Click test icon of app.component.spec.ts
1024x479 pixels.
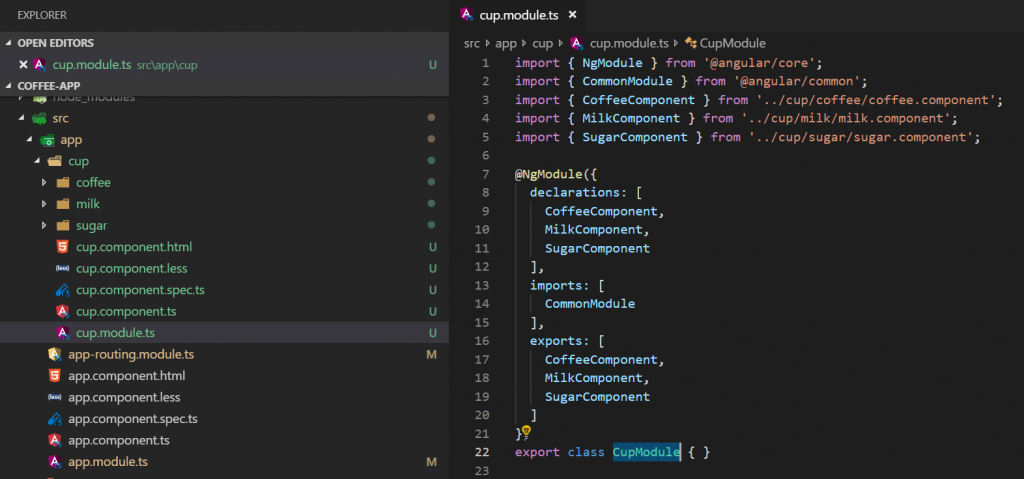(55, 419)
